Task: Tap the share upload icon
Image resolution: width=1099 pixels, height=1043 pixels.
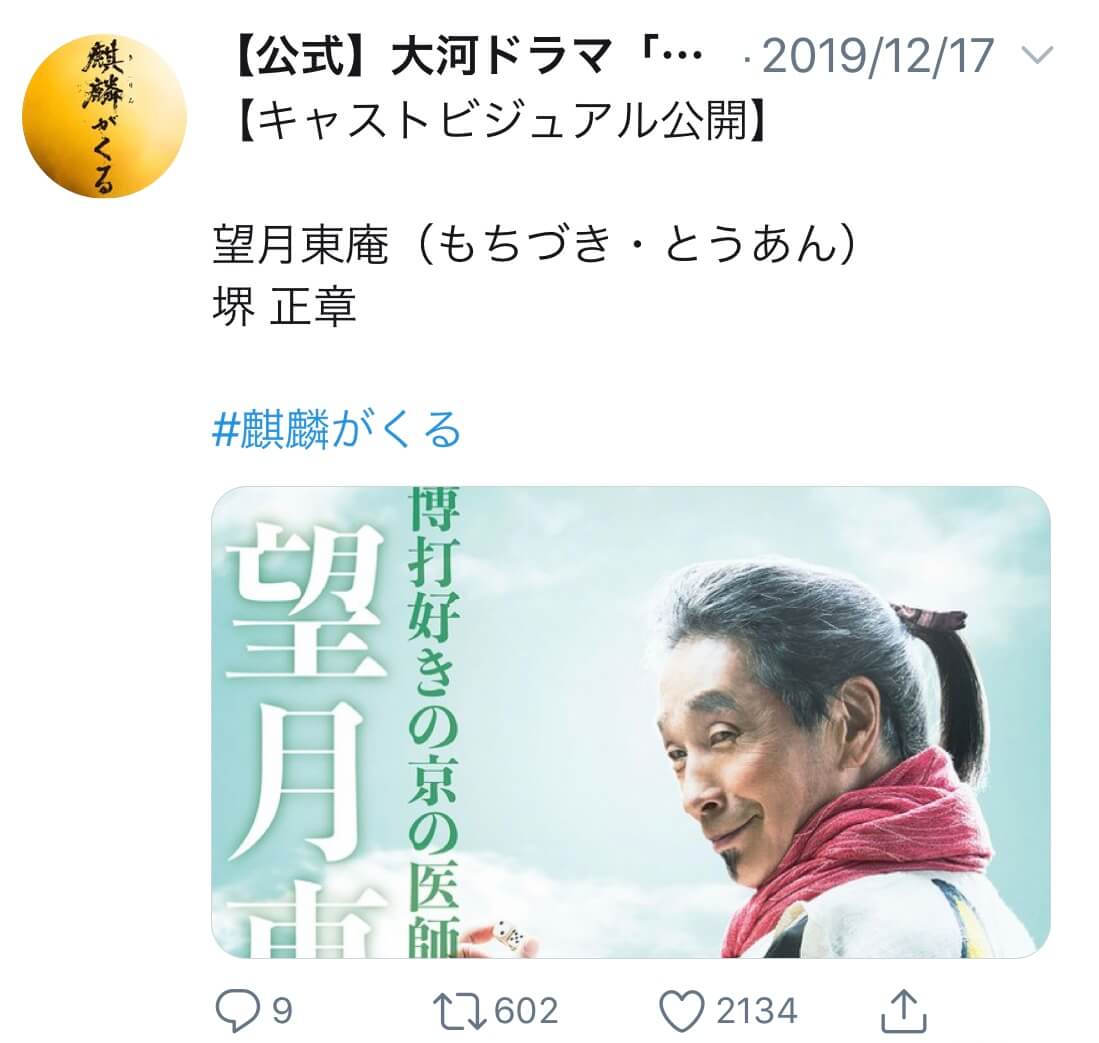Action: [903, 1010]
